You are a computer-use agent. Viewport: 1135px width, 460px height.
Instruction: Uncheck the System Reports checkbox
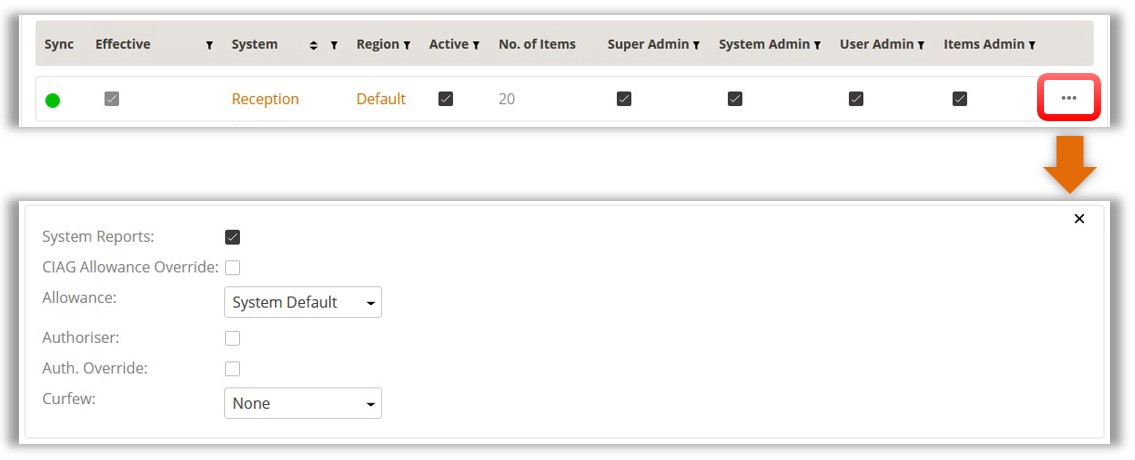click(x=233, y=237)
